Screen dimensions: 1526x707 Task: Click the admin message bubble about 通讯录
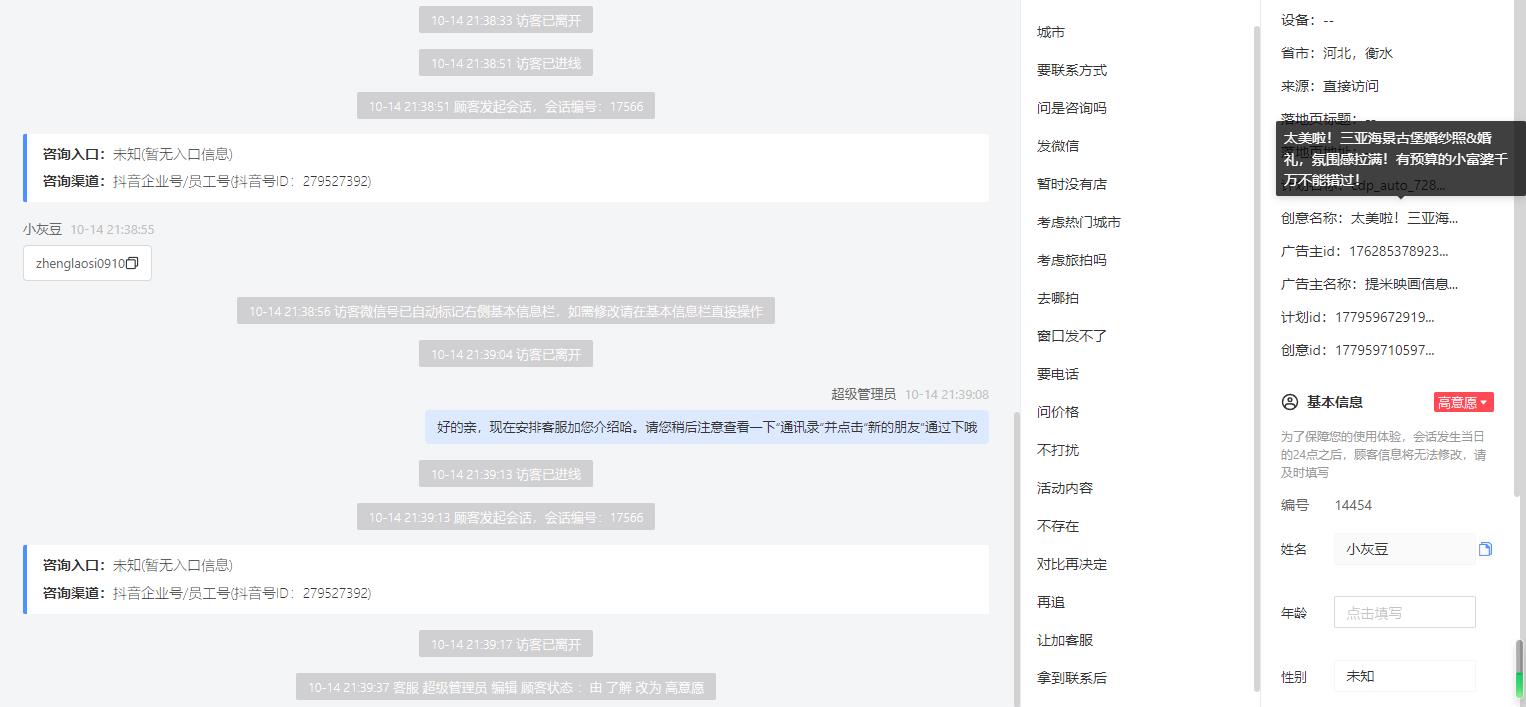tap(707, 427)
